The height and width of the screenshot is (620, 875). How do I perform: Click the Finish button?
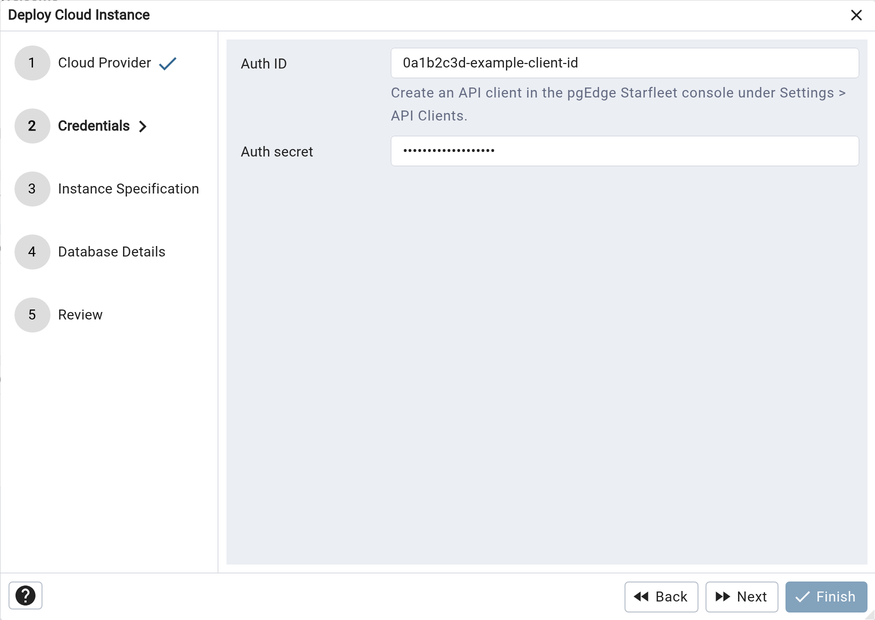(x=826, y=597)
